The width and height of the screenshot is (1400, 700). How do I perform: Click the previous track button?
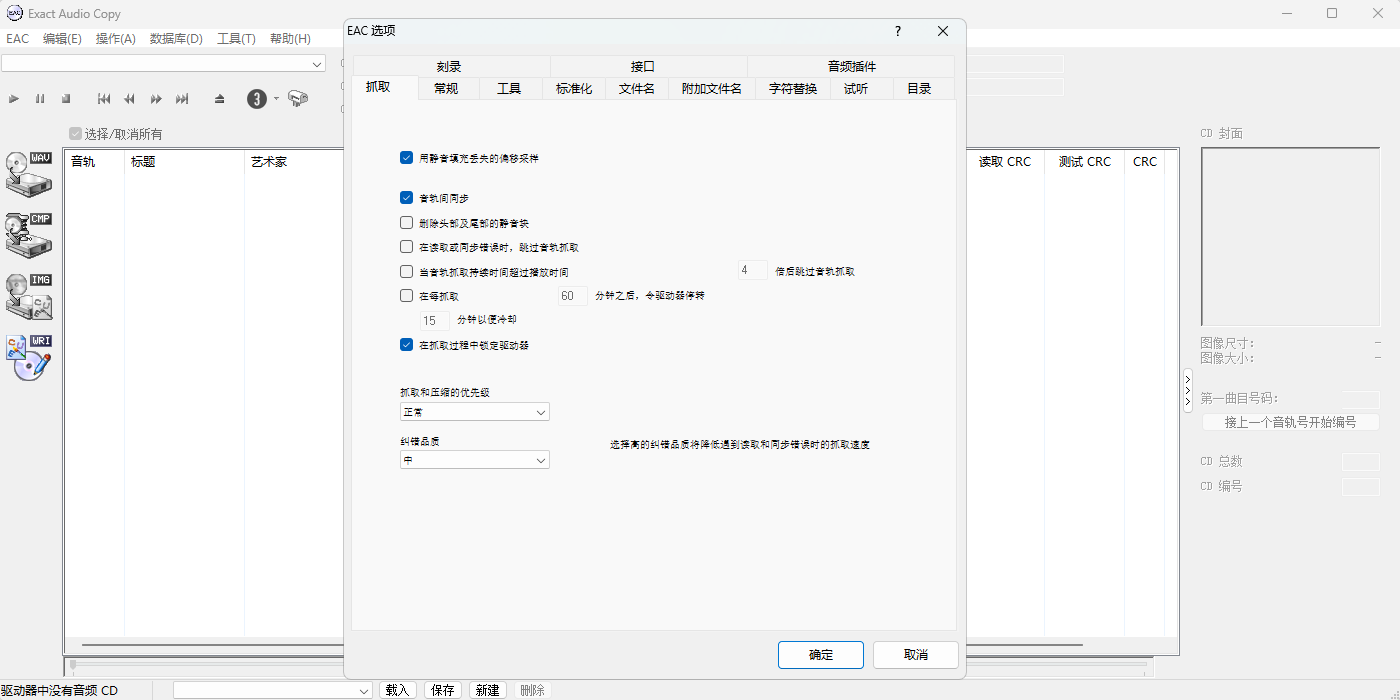click(104, 99)
